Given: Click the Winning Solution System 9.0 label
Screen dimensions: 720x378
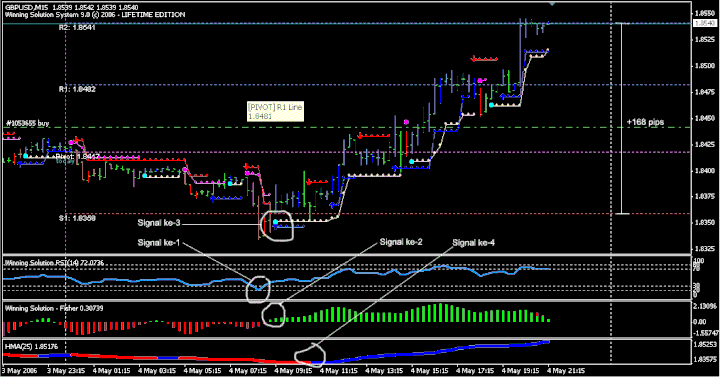Looking at the screenshot, I should 95,15.
